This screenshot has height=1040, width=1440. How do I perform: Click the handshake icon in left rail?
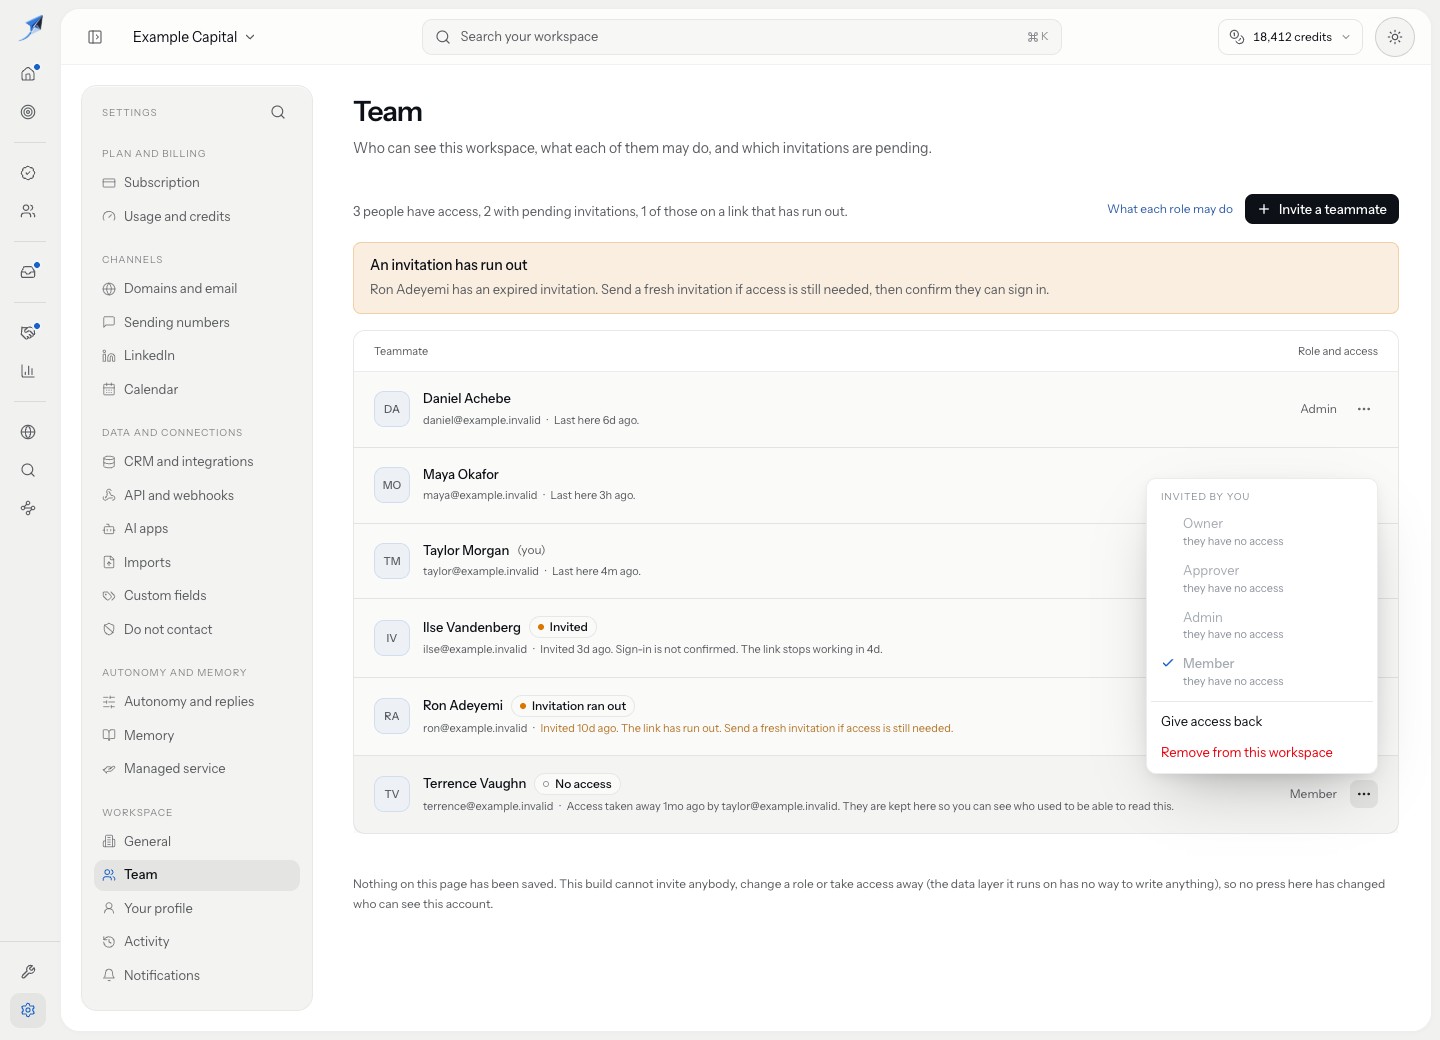28,332
